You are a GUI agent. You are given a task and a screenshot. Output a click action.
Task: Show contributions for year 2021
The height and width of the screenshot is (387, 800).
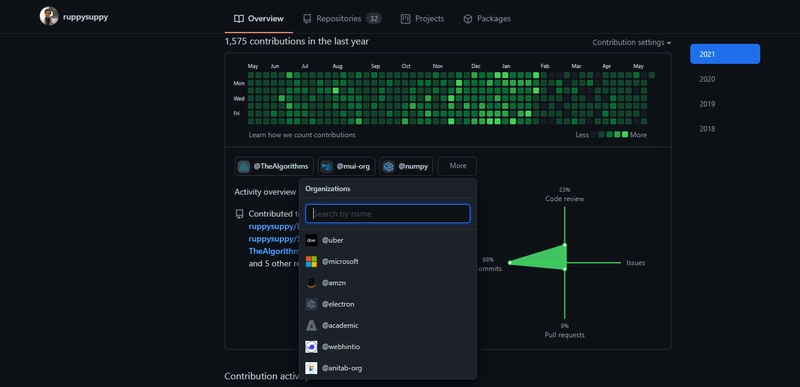point(725,54)
